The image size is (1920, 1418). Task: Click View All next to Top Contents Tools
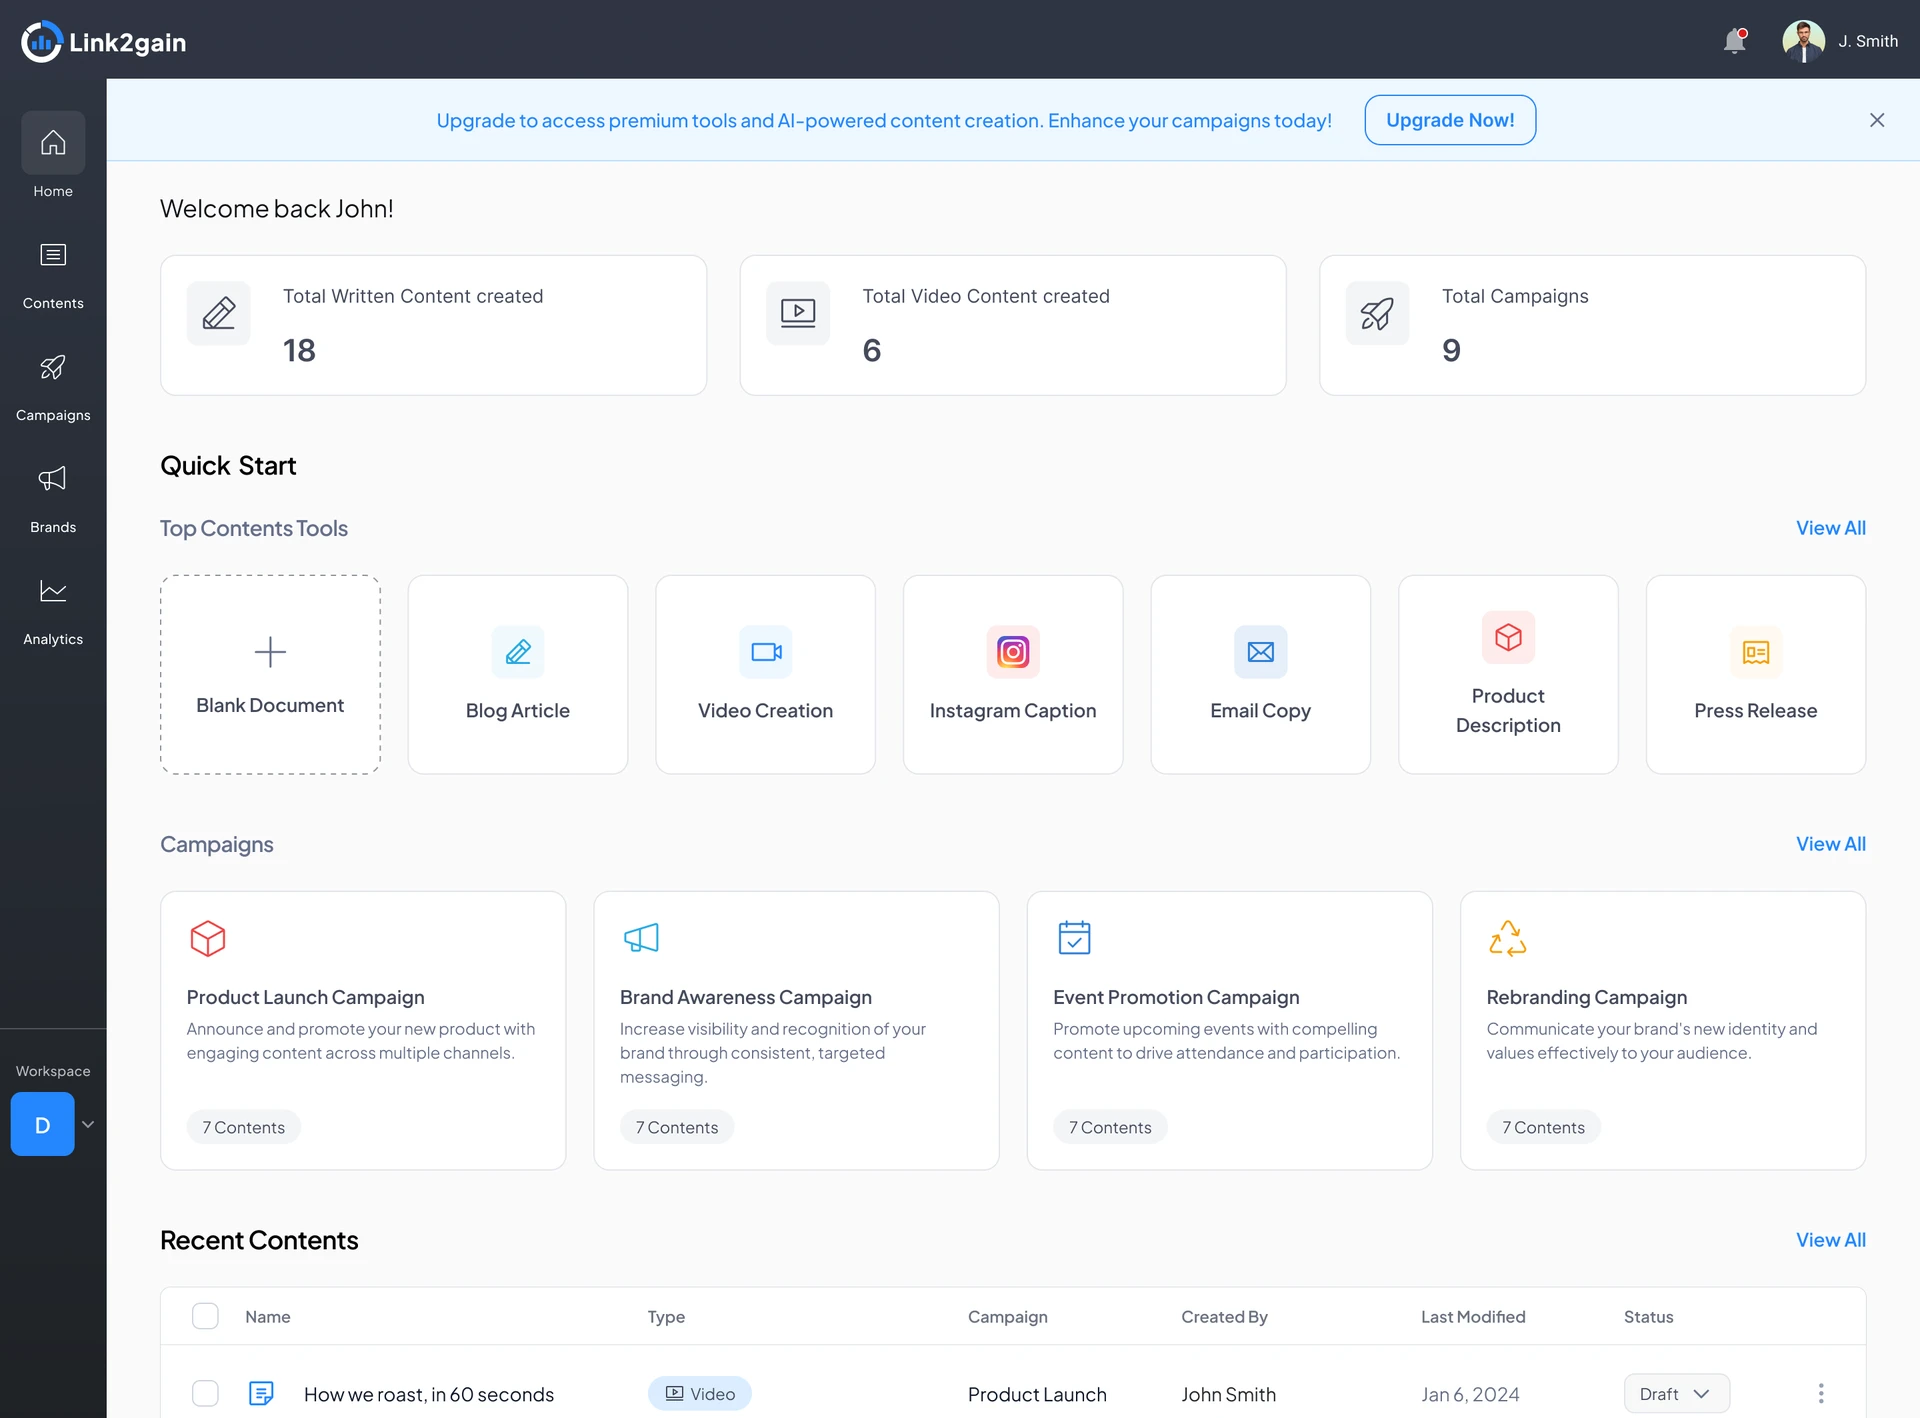[x=1830, y=528]
